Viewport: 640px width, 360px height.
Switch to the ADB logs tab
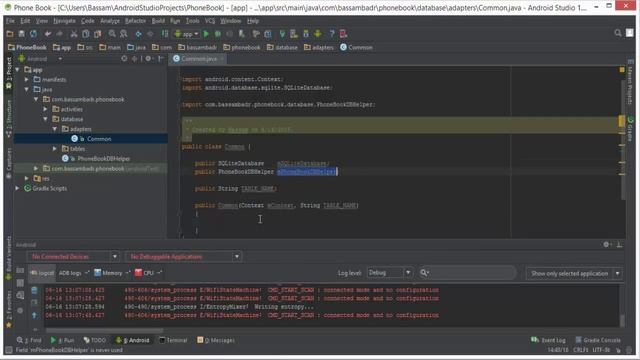74,273
